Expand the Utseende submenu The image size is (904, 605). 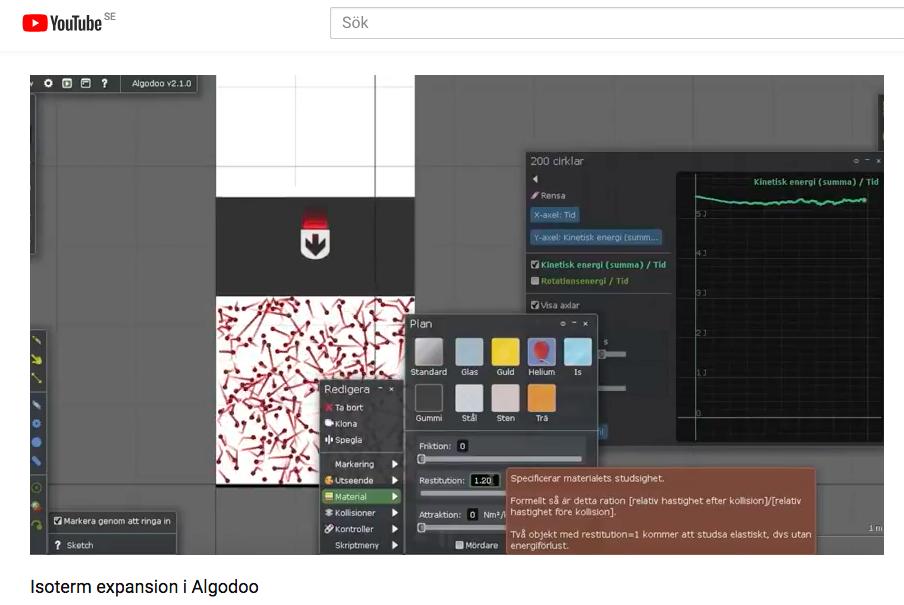[361, 480]
